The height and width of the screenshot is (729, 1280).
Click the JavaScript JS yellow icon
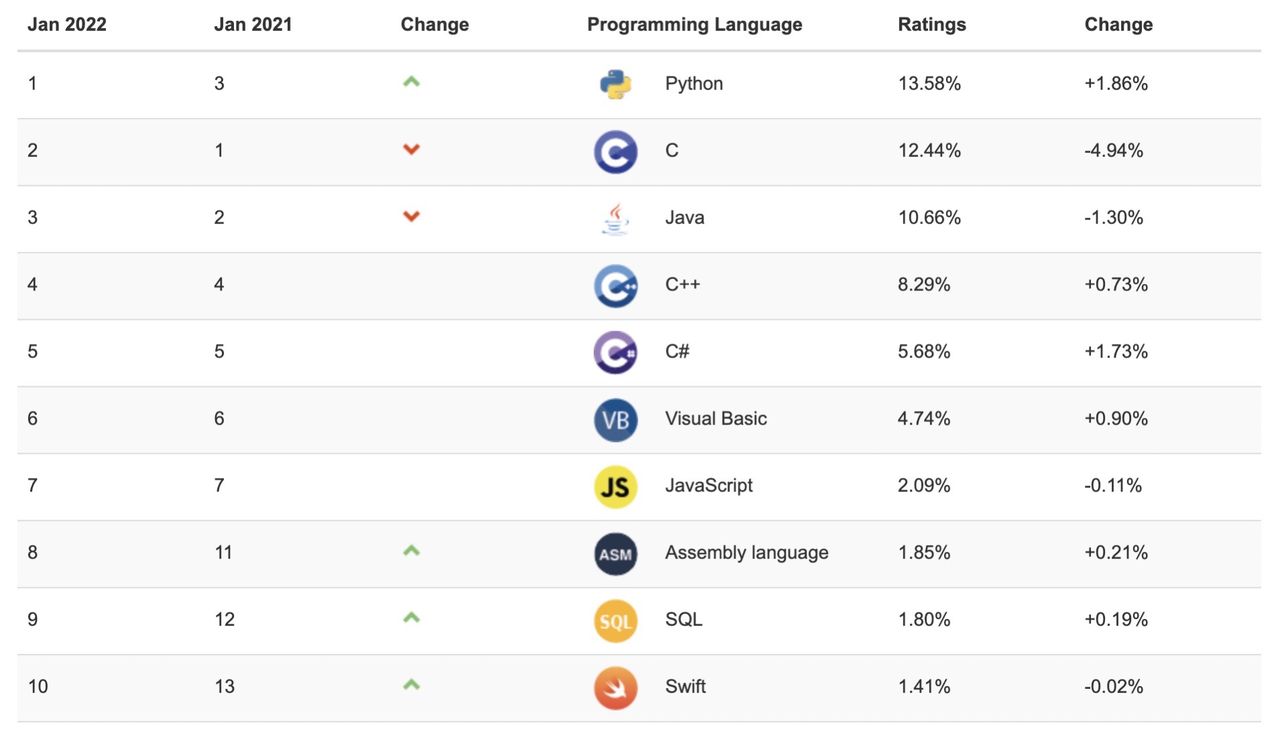615,487
